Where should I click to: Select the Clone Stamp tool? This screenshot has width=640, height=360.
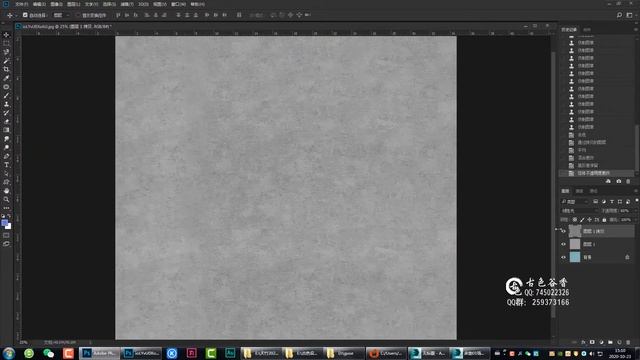[6, 104]
